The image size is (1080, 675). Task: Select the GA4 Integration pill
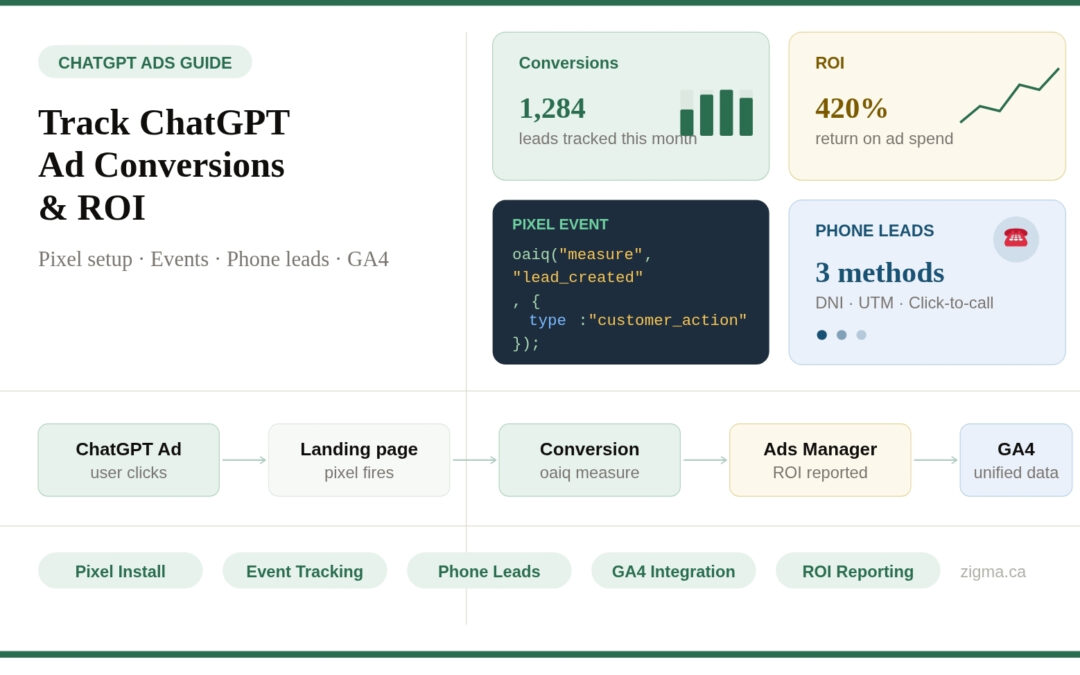point(674,571)
